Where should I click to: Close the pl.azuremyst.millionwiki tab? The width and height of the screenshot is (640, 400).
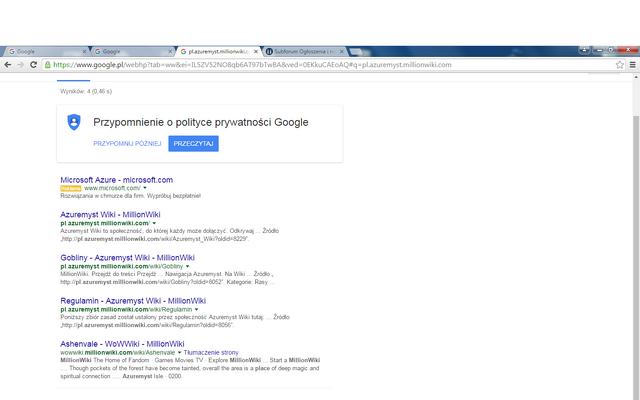[256, 51]
